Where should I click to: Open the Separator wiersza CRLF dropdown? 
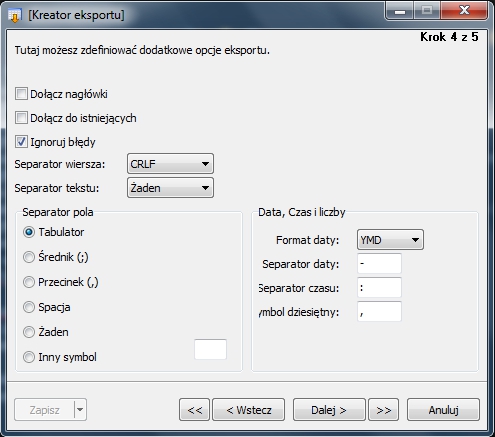(170, 164)
